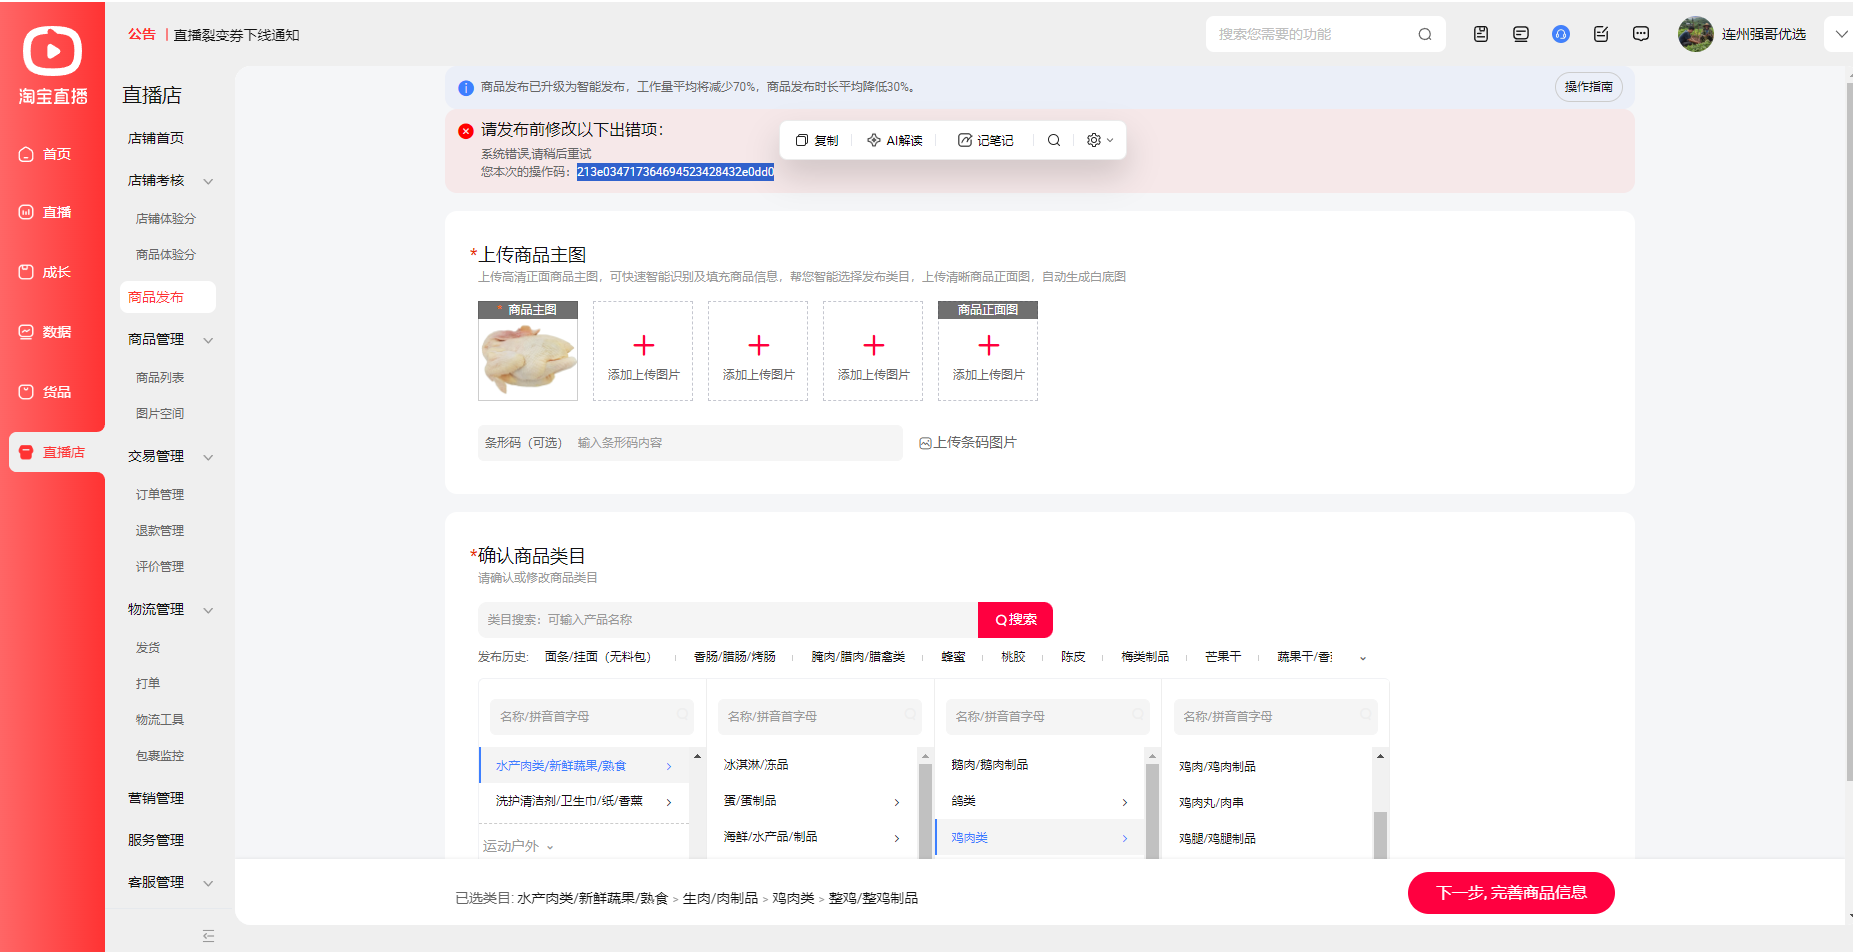Click 上传条码图片 link
The width and height of the screenshot is (1853, 952).
point(968,443)
